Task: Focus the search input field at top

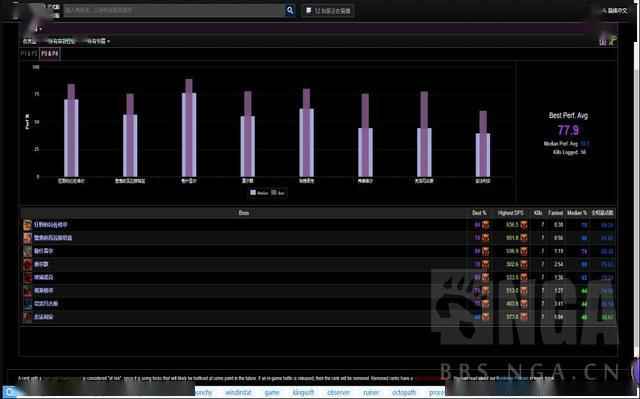Action: (x=173, y=11)
